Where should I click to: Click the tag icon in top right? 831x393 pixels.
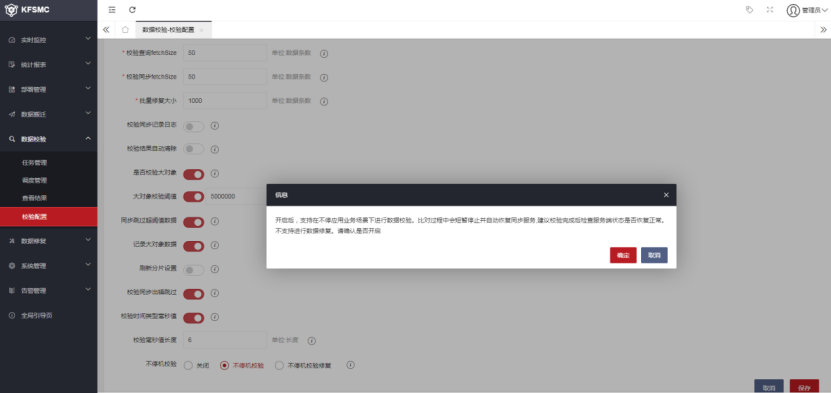pos(749,10)
